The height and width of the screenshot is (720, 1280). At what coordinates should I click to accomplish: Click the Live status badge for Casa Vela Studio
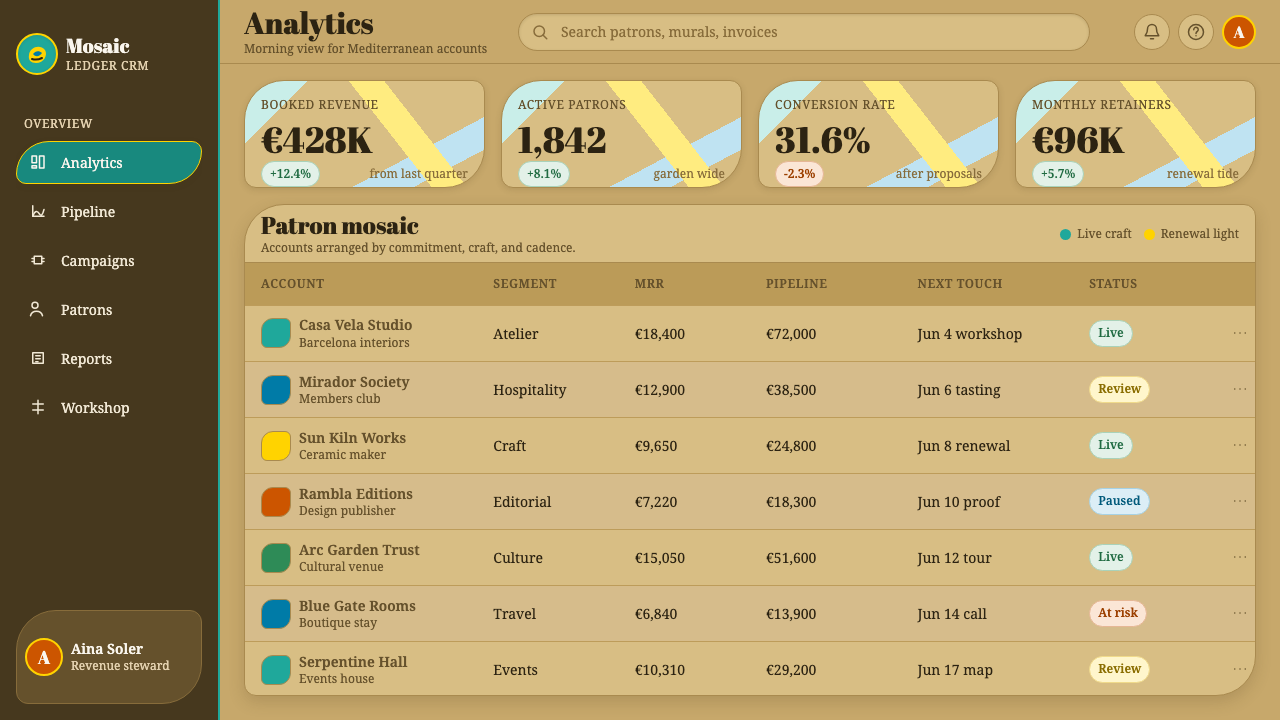1111,333
